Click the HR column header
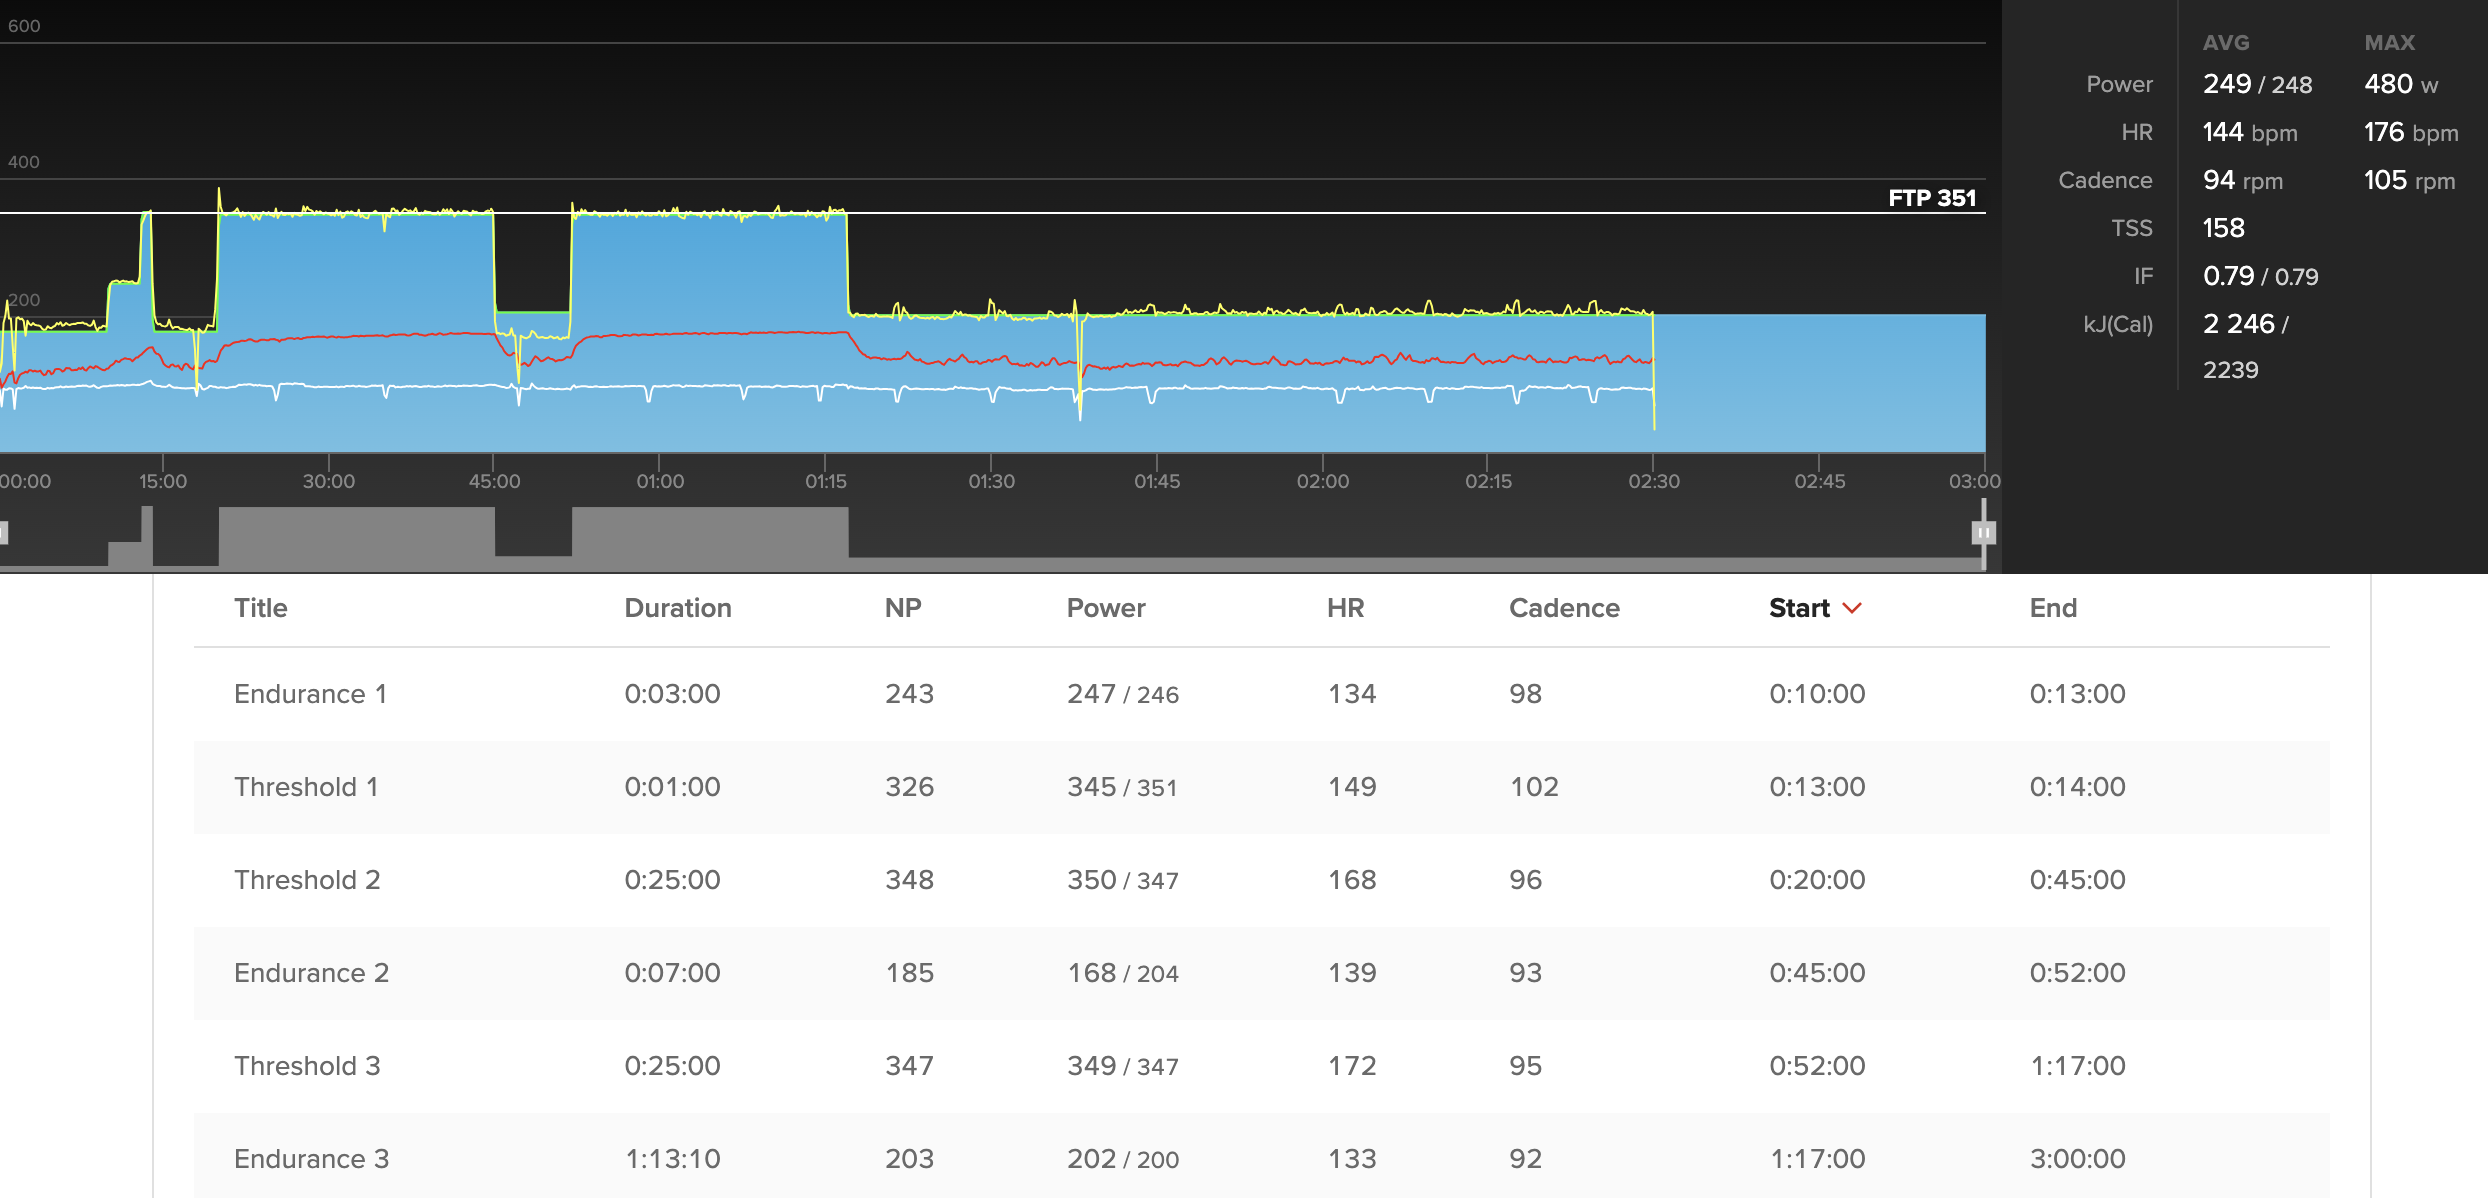The width and height of the screenshot is (2488, 1198). point(1345,608)
